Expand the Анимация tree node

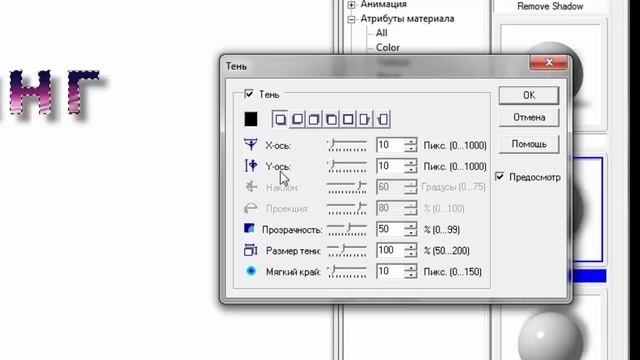point(351,5)
